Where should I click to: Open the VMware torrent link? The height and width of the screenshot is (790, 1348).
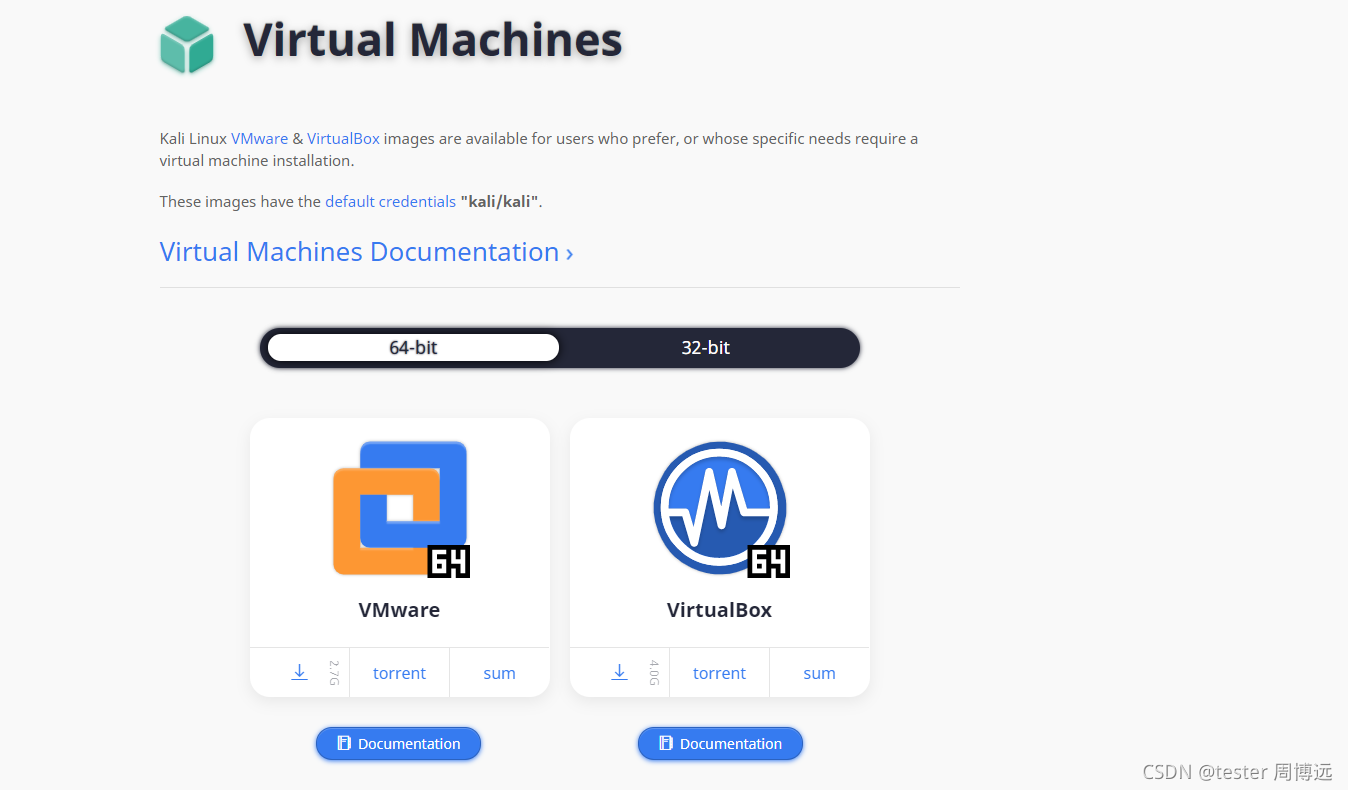(x=400, y=673)
